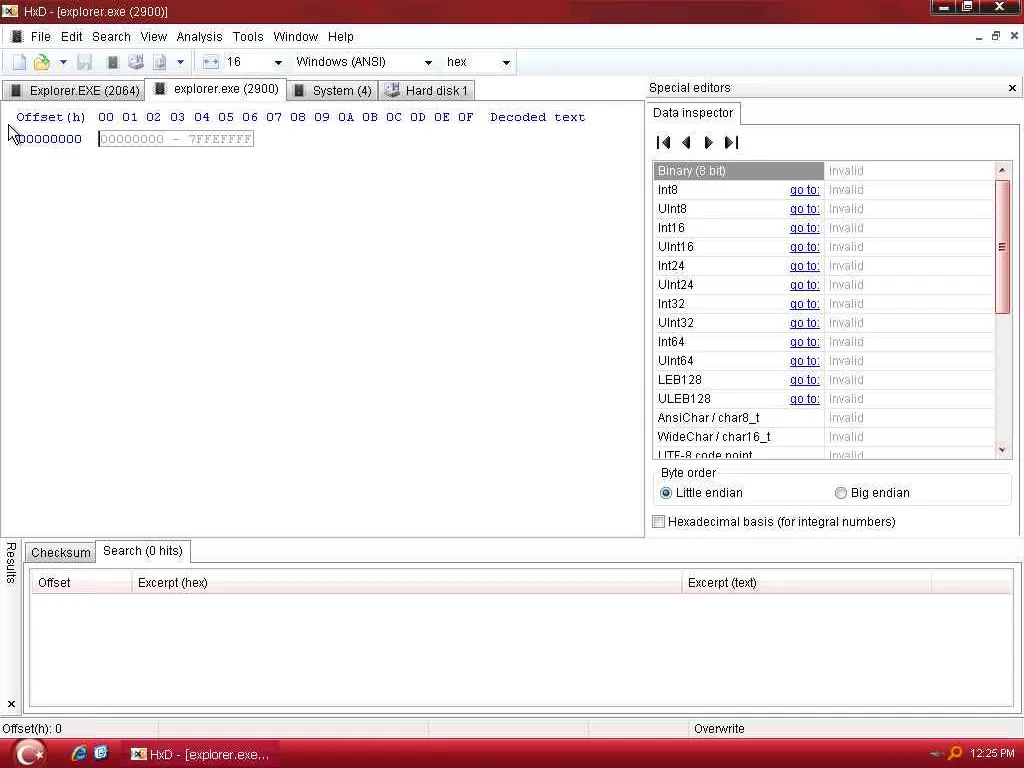This screenshot has width=1024, height=768.
Task: Jump to first byte in Data inspector
Action: 664,142
